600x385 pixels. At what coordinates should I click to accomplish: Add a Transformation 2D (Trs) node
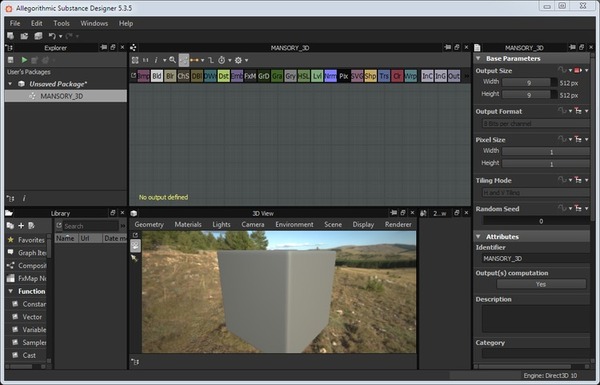tap(384, 76)
